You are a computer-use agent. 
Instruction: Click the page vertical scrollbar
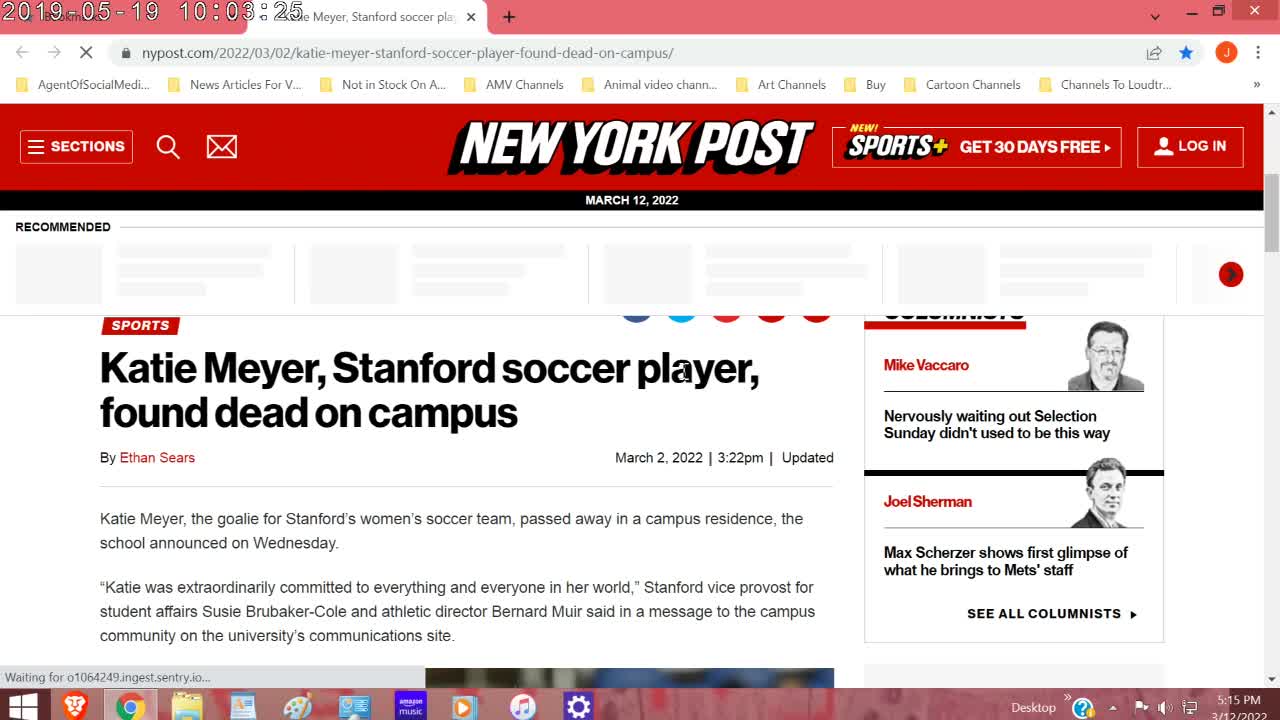tap(1272, 212)
